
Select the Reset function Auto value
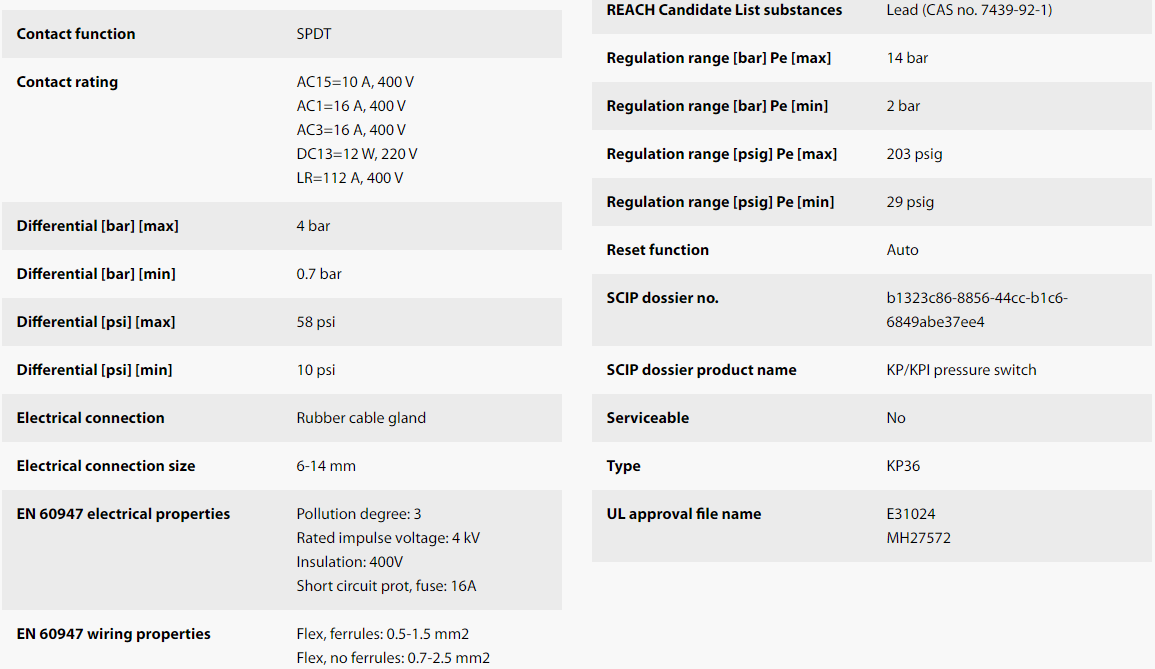point(902,250)
